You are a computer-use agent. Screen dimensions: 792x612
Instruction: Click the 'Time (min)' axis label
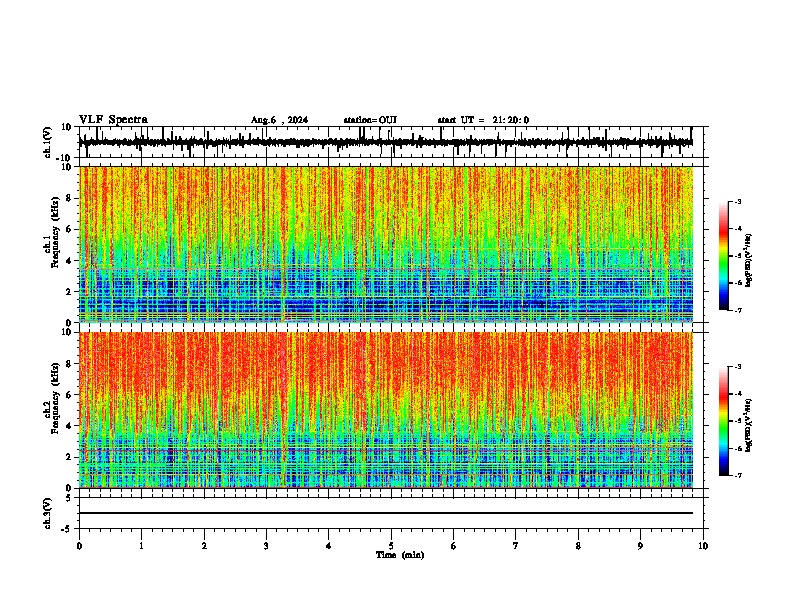pos(400,555)
